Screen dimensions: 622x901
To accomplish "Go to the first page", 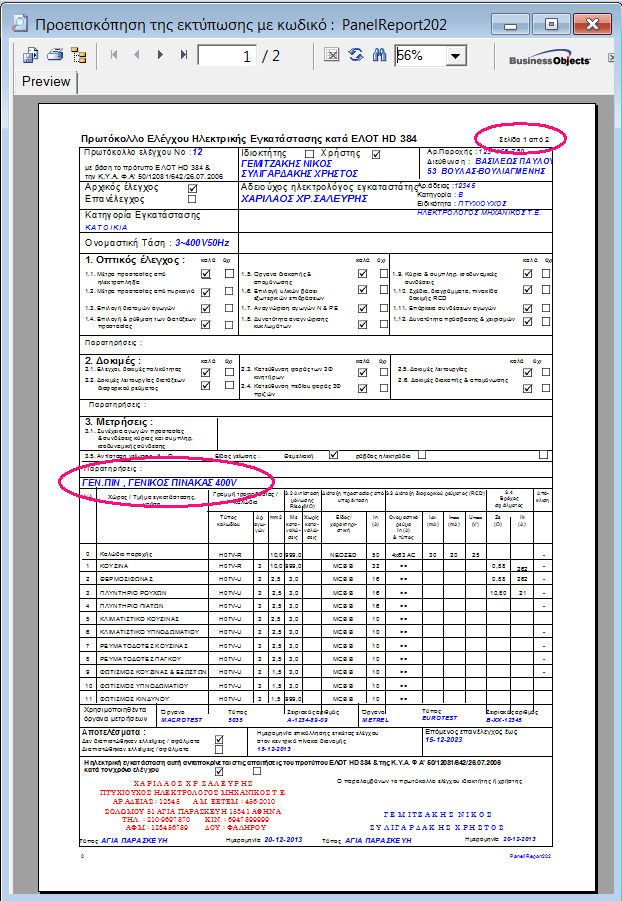I will tap(114, 56).
